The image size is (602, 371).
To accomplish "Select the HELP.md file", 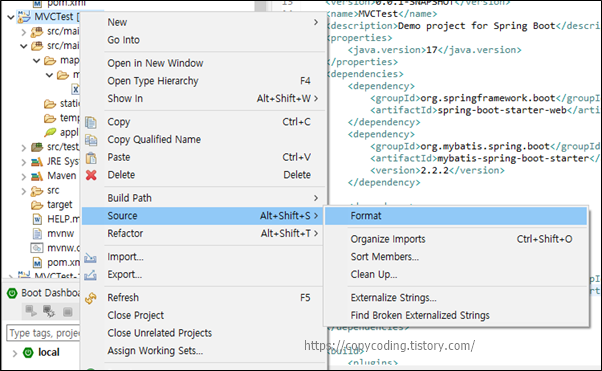I will click(x=55, y=219).
